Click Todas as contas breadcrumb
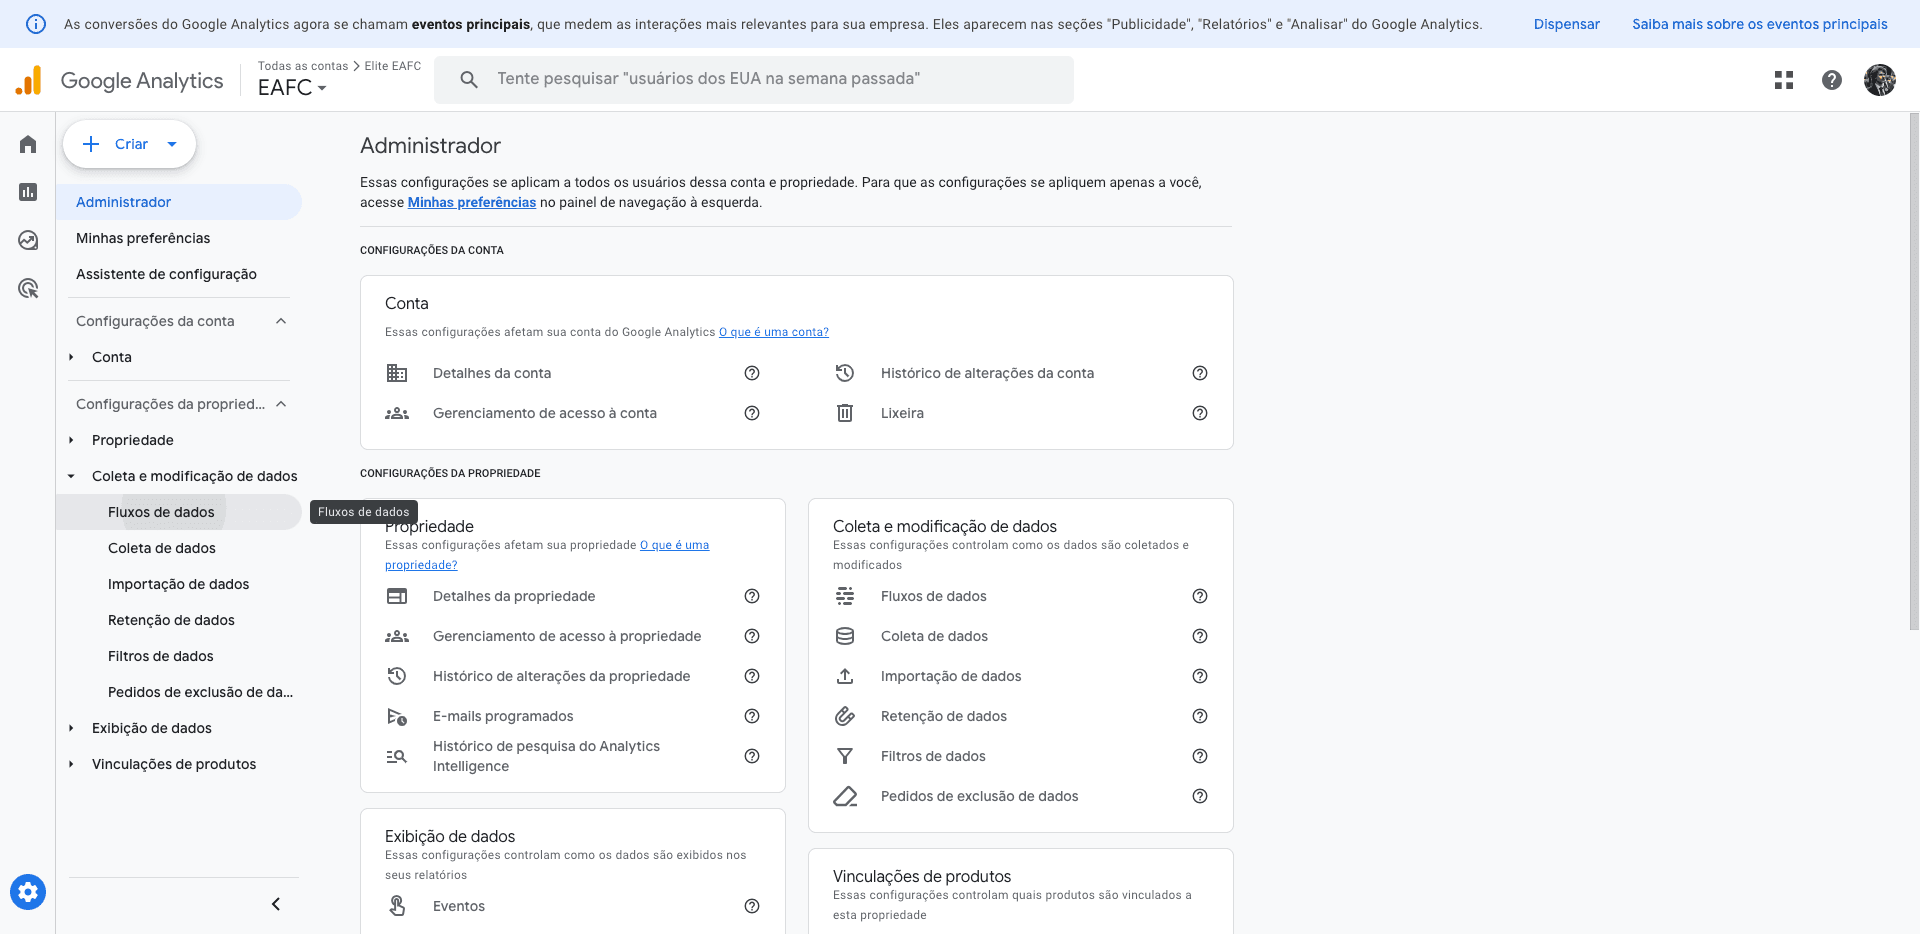 click(x=303, y=66)
